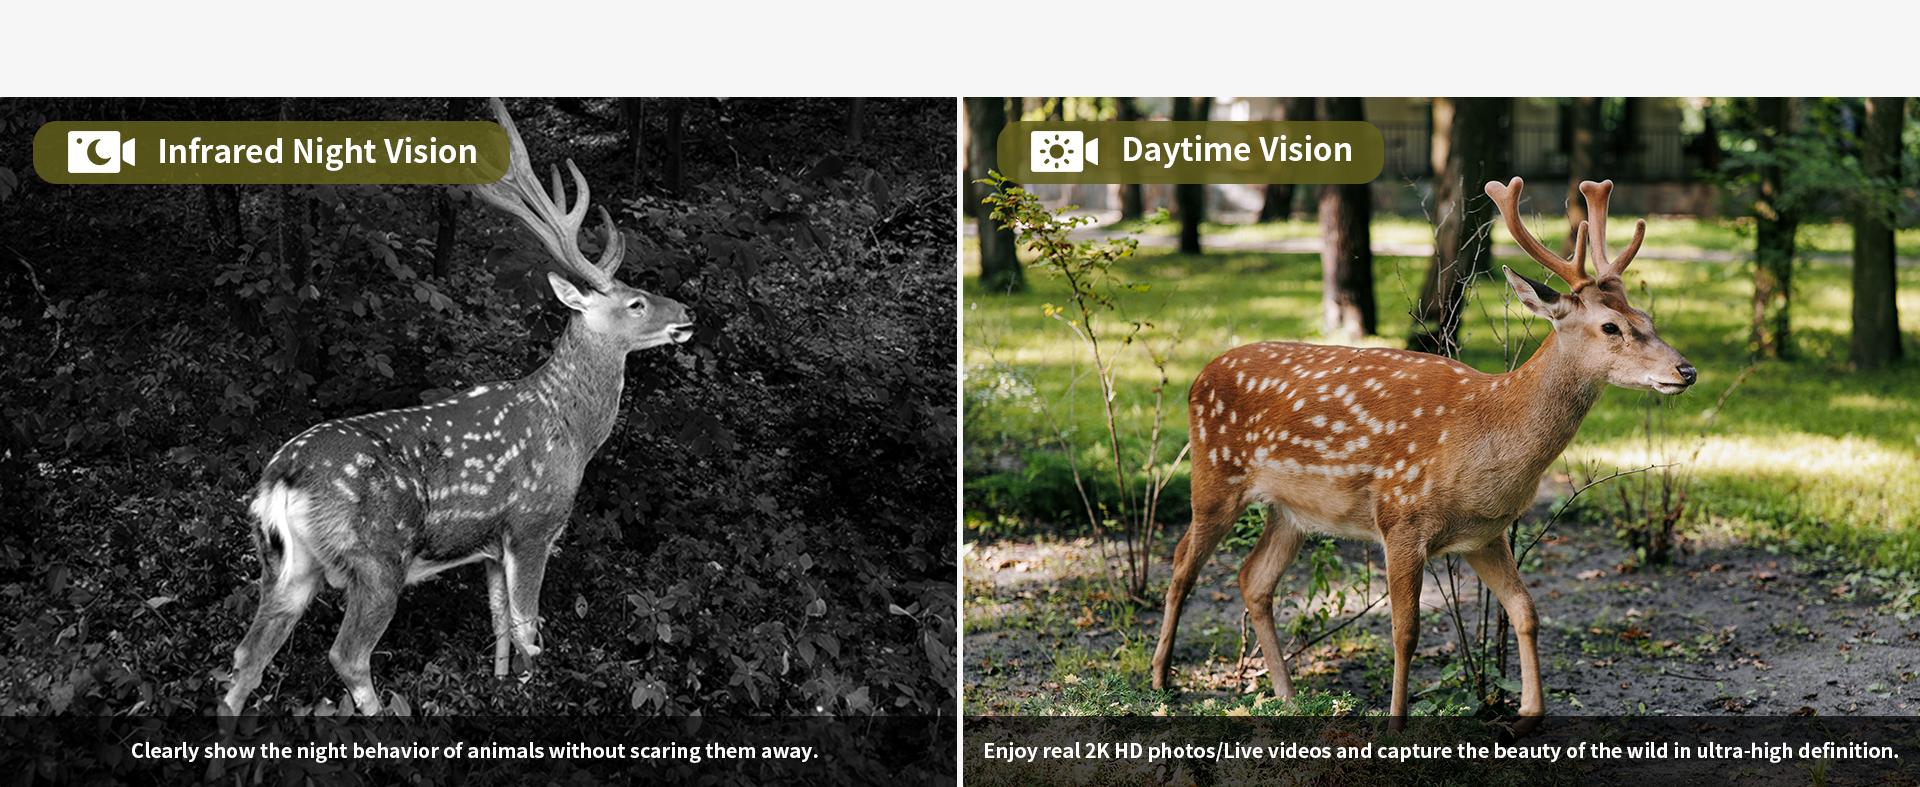Click the sun camera daytime icon
1920x787 pixels.
[x=1064, y=151]
